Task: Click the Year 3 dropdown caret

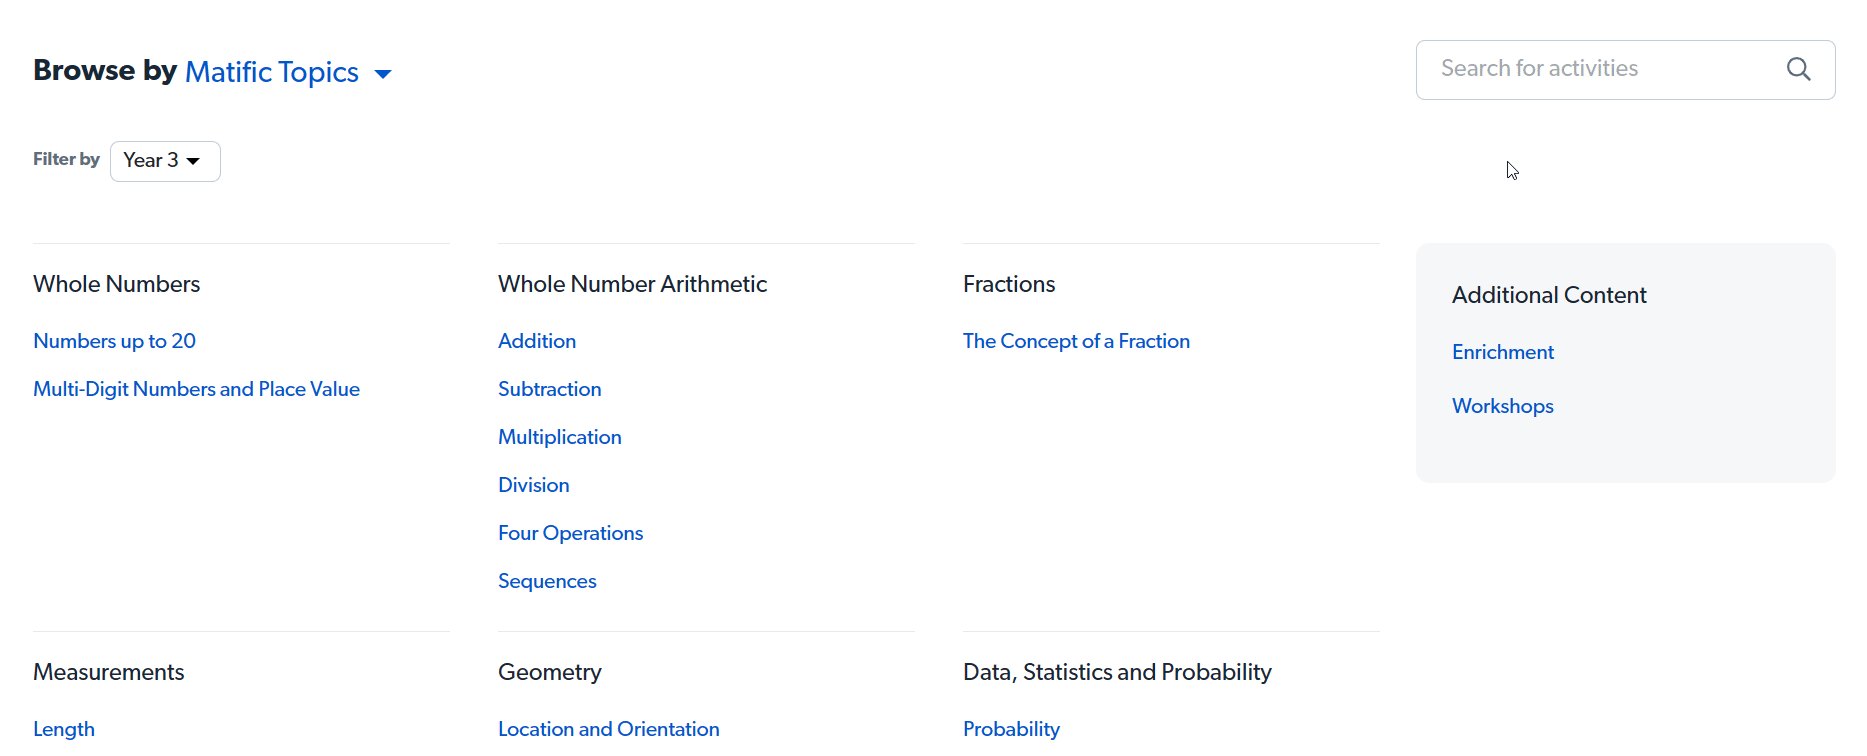Action: point(194,161)
